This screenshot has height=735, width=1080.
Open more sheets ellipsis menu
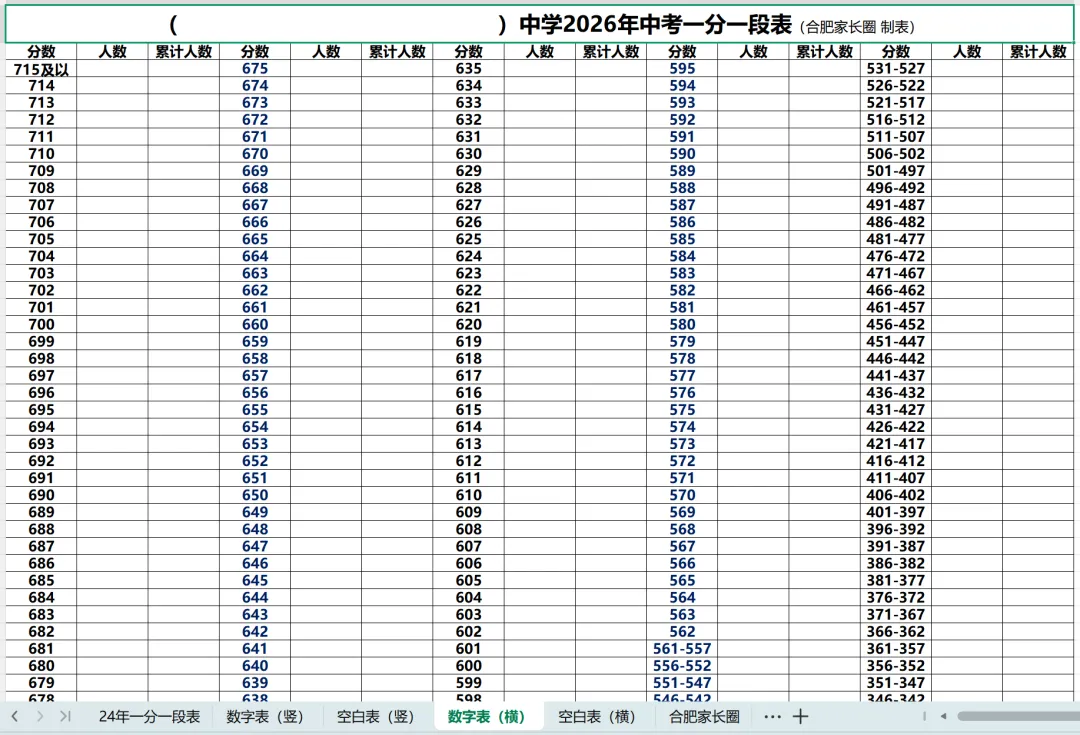[773, 716]
